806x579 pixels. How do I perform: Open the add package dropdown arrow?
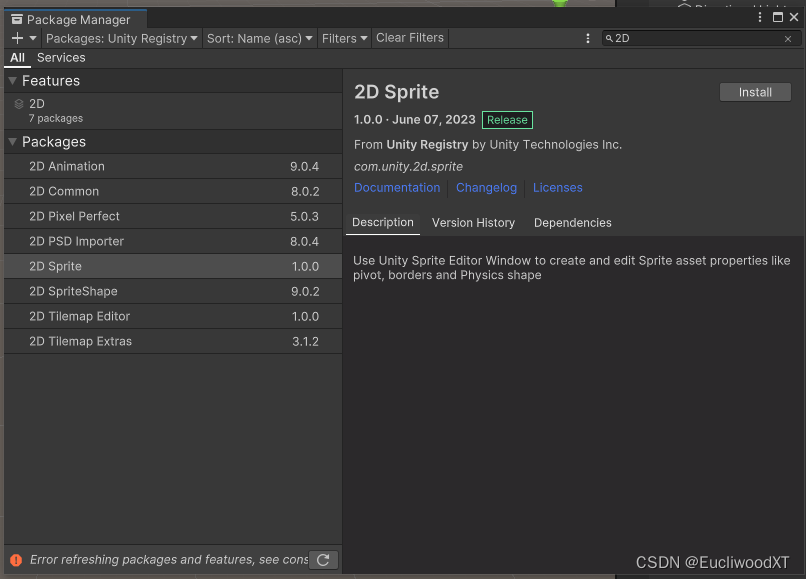click(33, 38)
